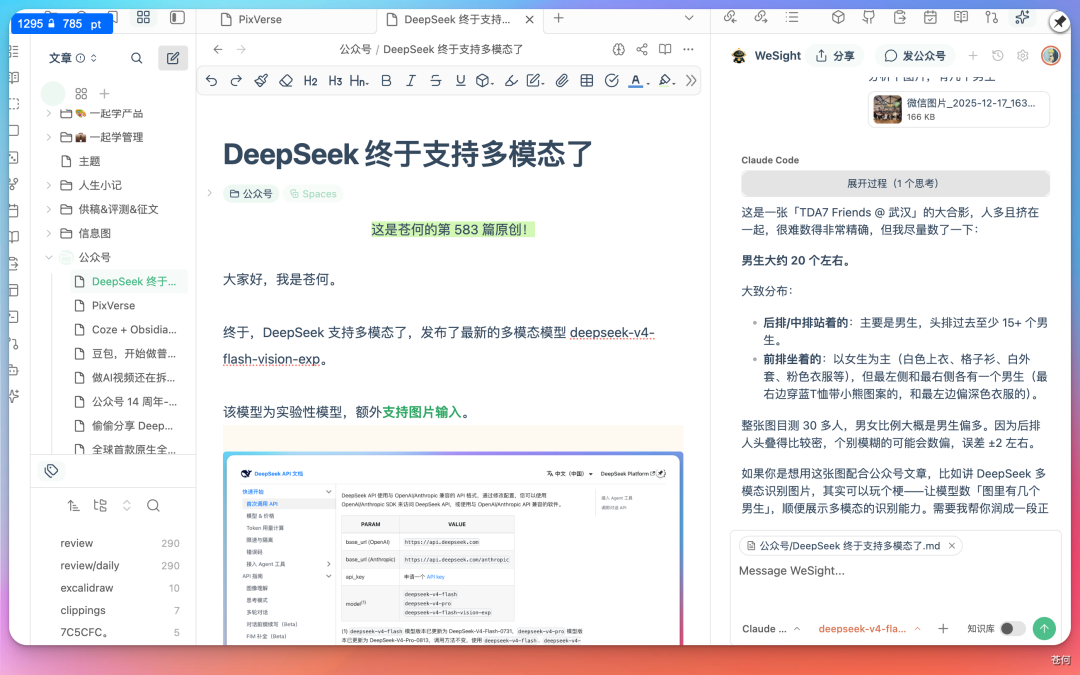Collapse the 公众号 folder
This screenshot has width=1080, height=675.
point(48,258)
